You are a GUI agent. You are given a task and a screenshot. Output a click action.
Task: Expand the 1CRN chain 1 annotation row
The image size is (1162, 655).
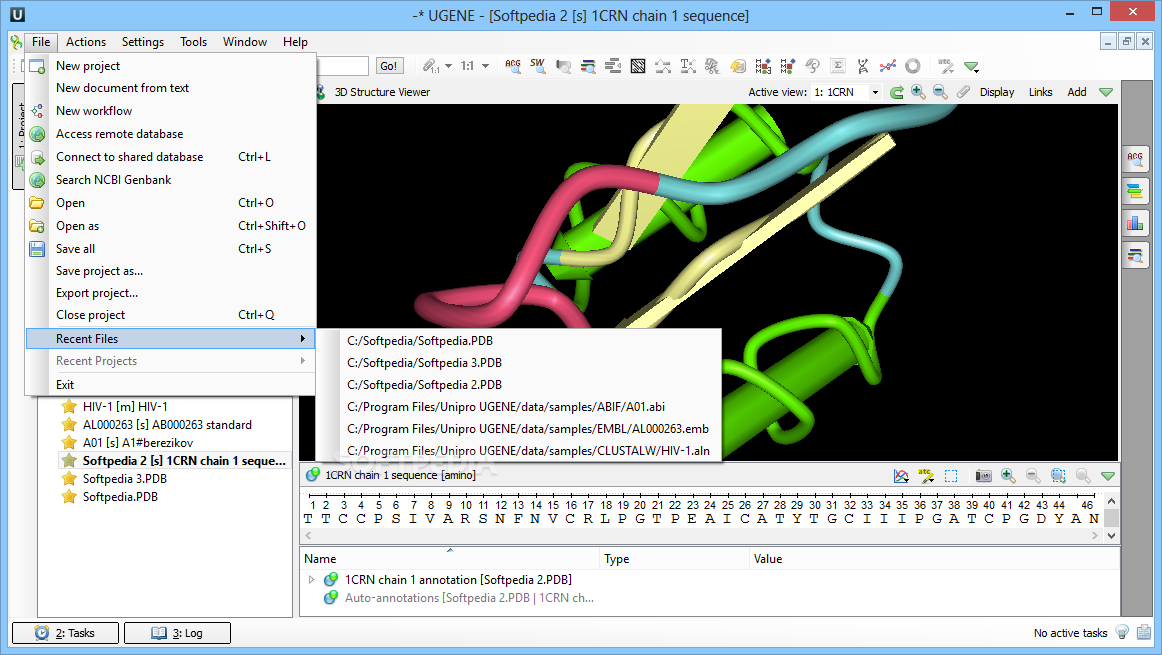[311, 579]
